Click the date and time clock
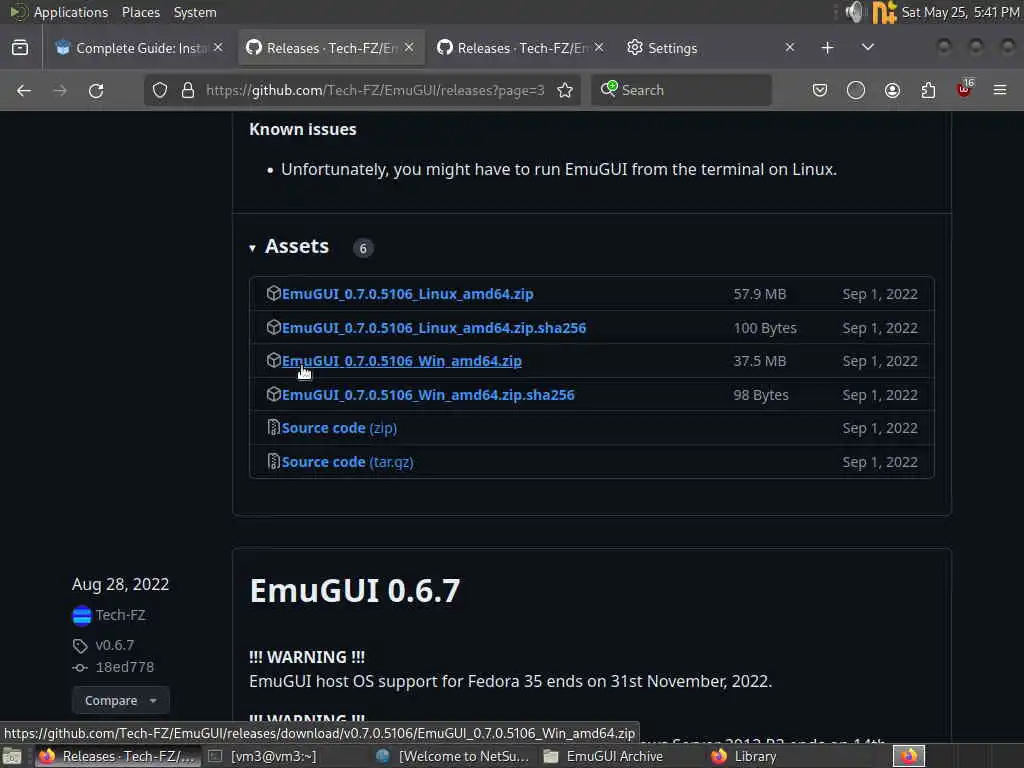The height and width of the screenshot is (768, 1024). tap(960, 12)
